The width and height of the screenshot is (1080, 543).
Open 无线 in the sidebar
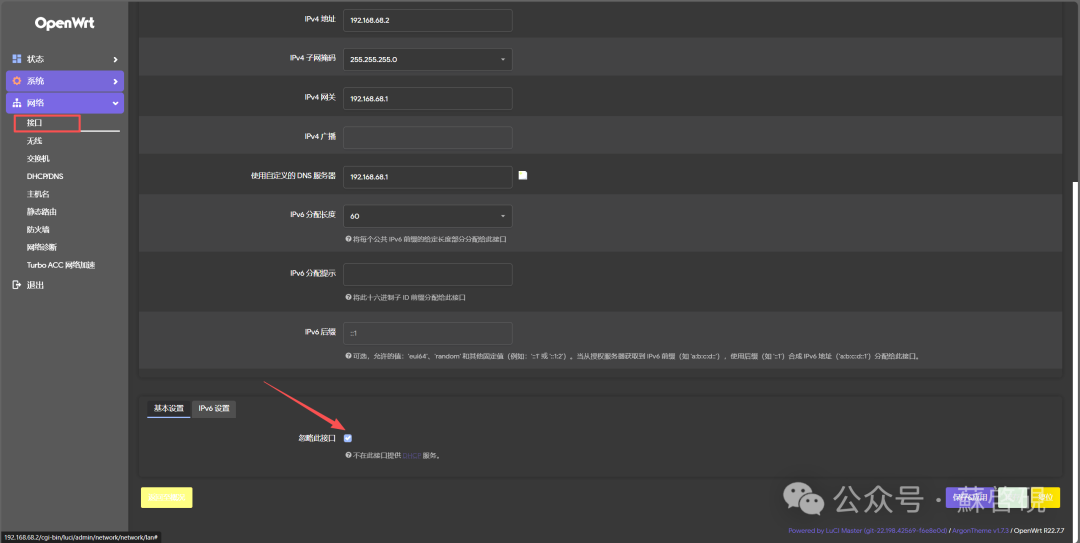click(34, 141)
